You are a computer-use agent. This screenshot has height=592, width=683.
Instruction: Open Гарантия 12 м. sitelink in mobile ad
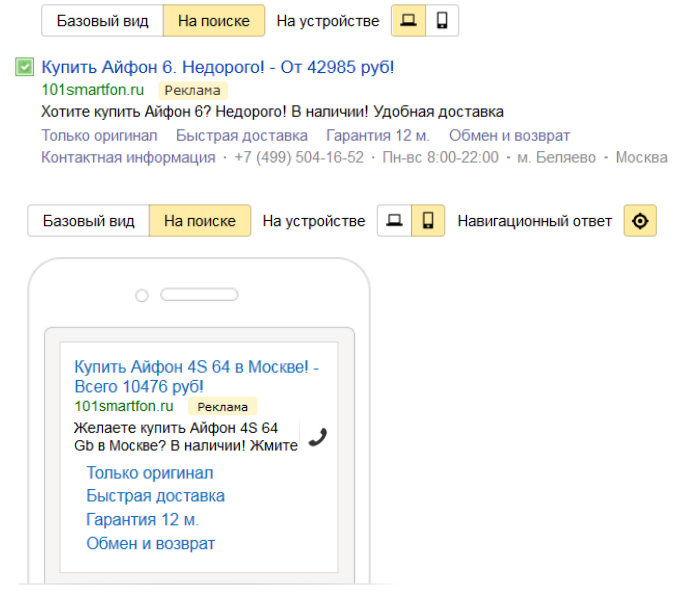tap(142, 519)
